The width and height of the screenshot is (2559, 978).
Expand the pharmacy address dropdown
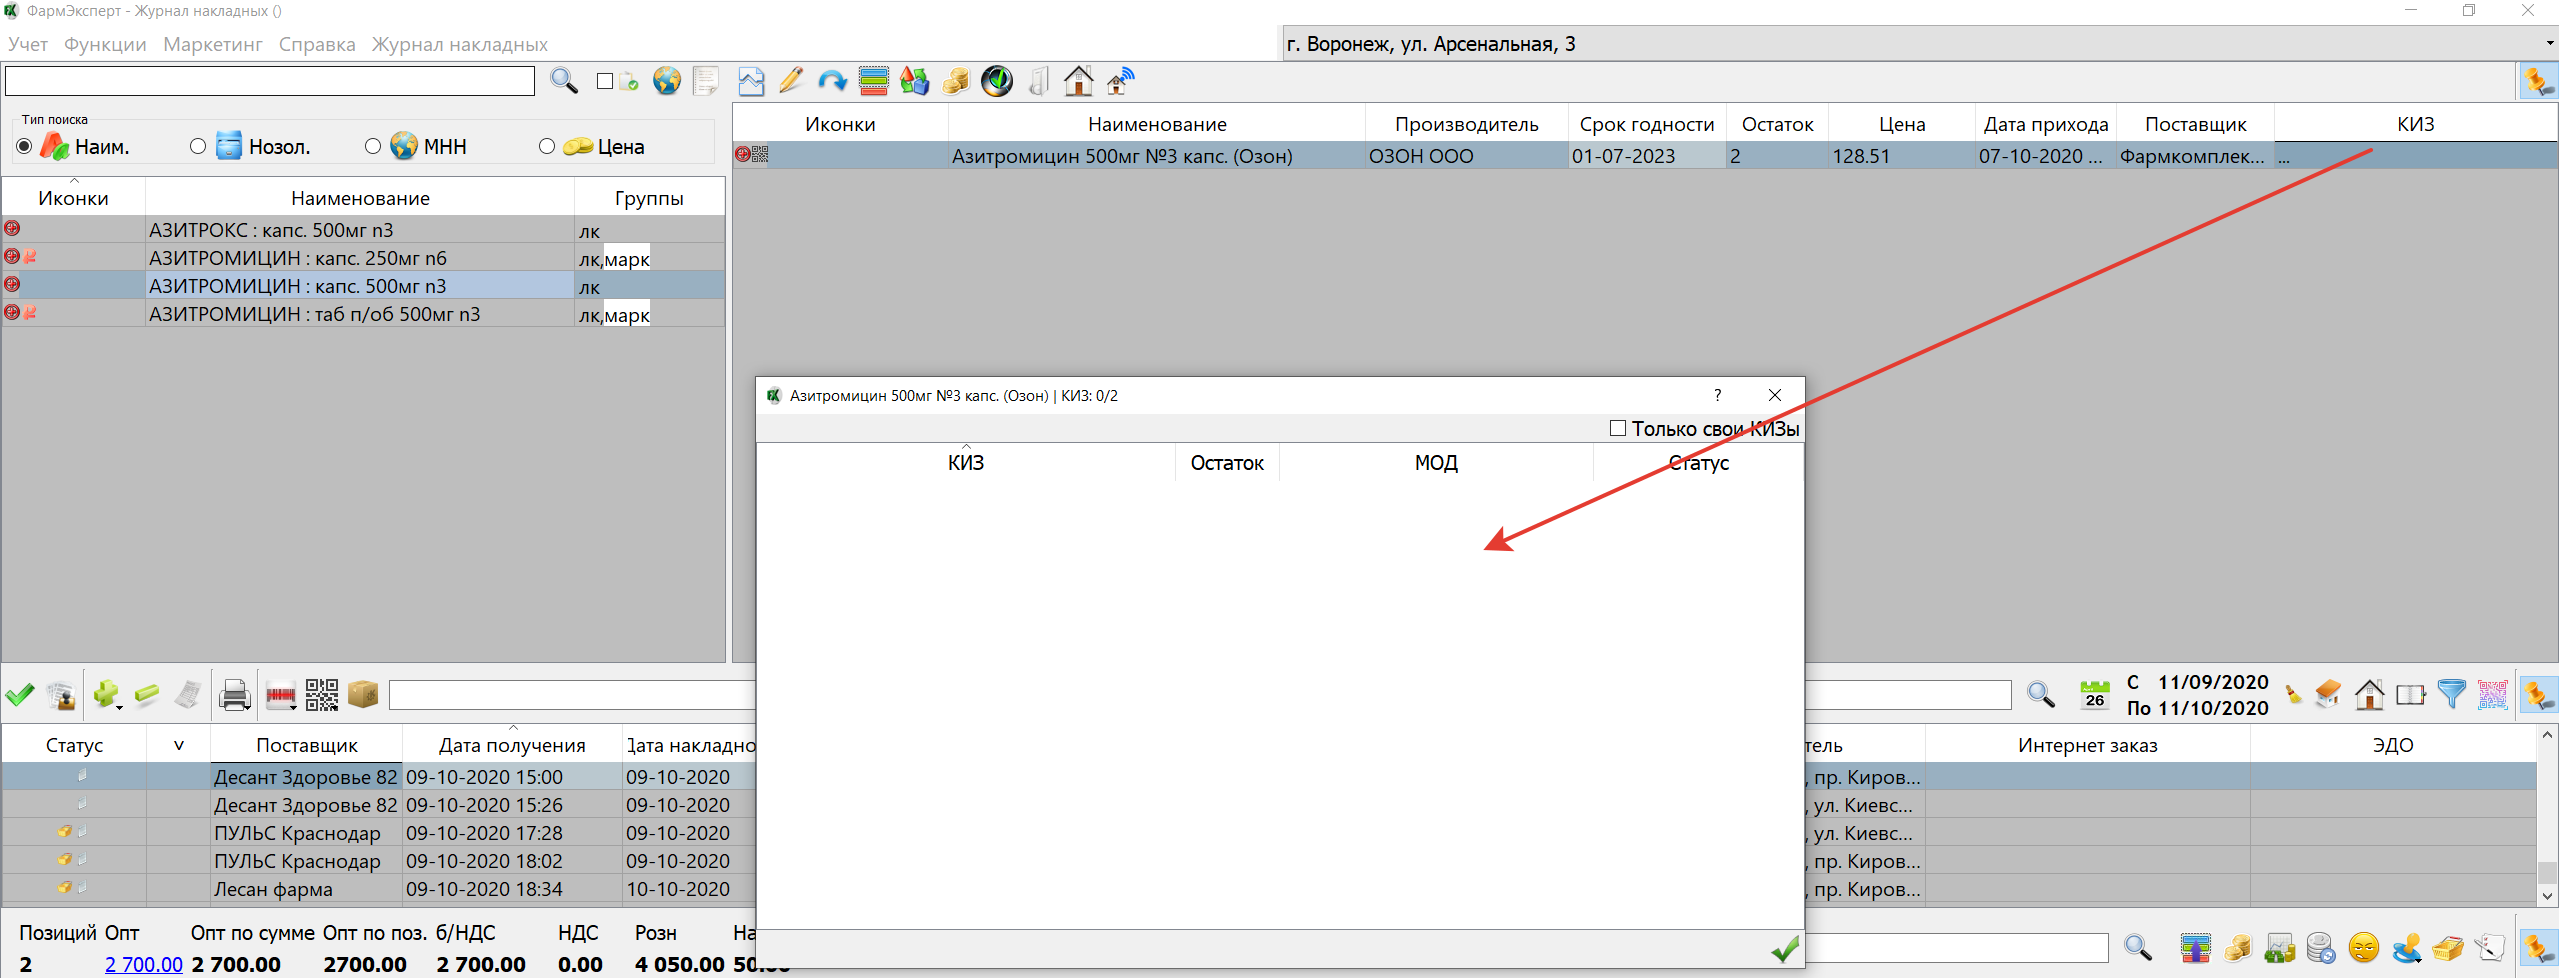pos(2549,44)
